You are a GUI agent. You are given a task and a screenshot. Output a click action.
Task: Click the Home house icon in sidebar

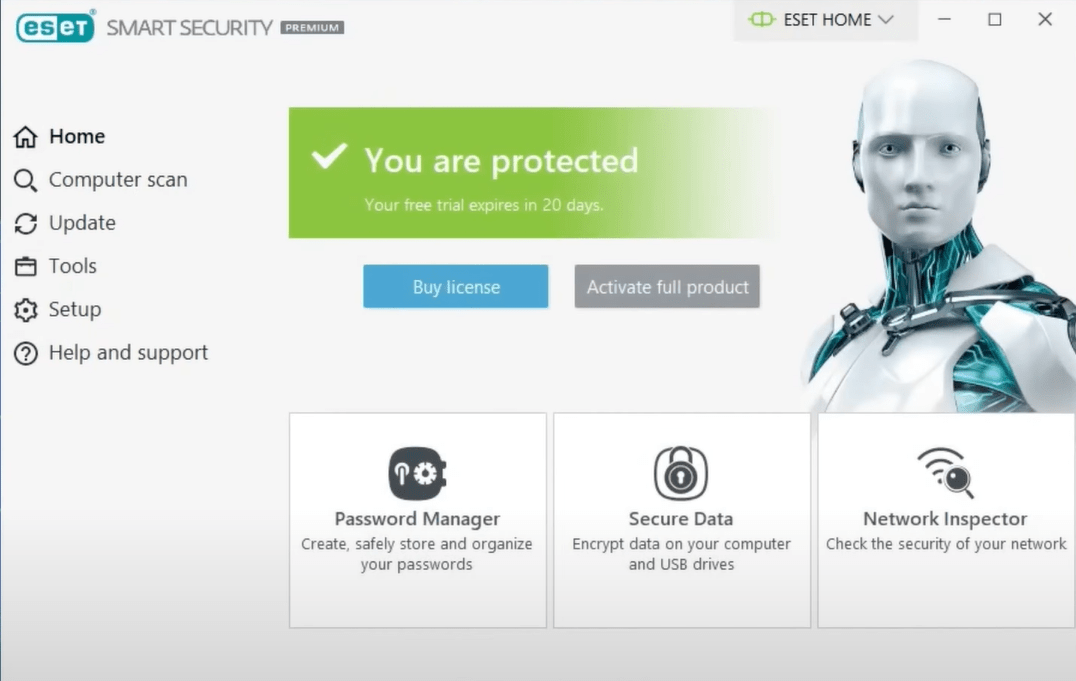25,137
